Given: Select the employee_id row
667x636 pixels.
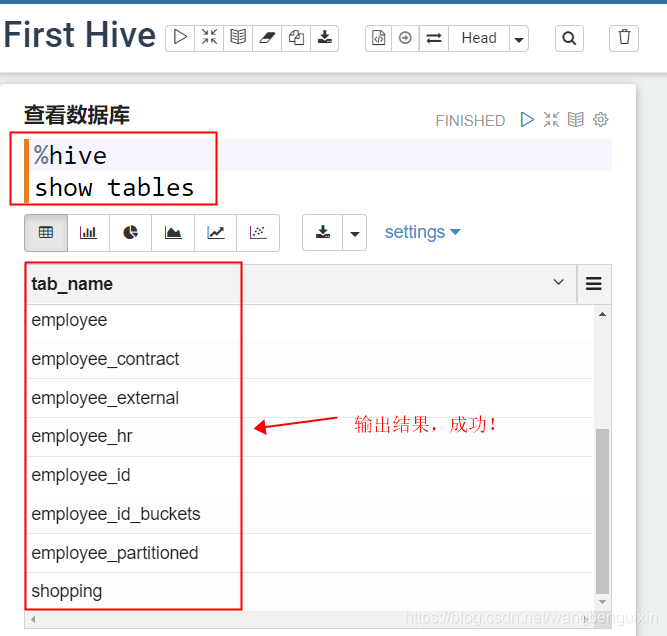Looking at the screenshot, I should coord(310,476).
